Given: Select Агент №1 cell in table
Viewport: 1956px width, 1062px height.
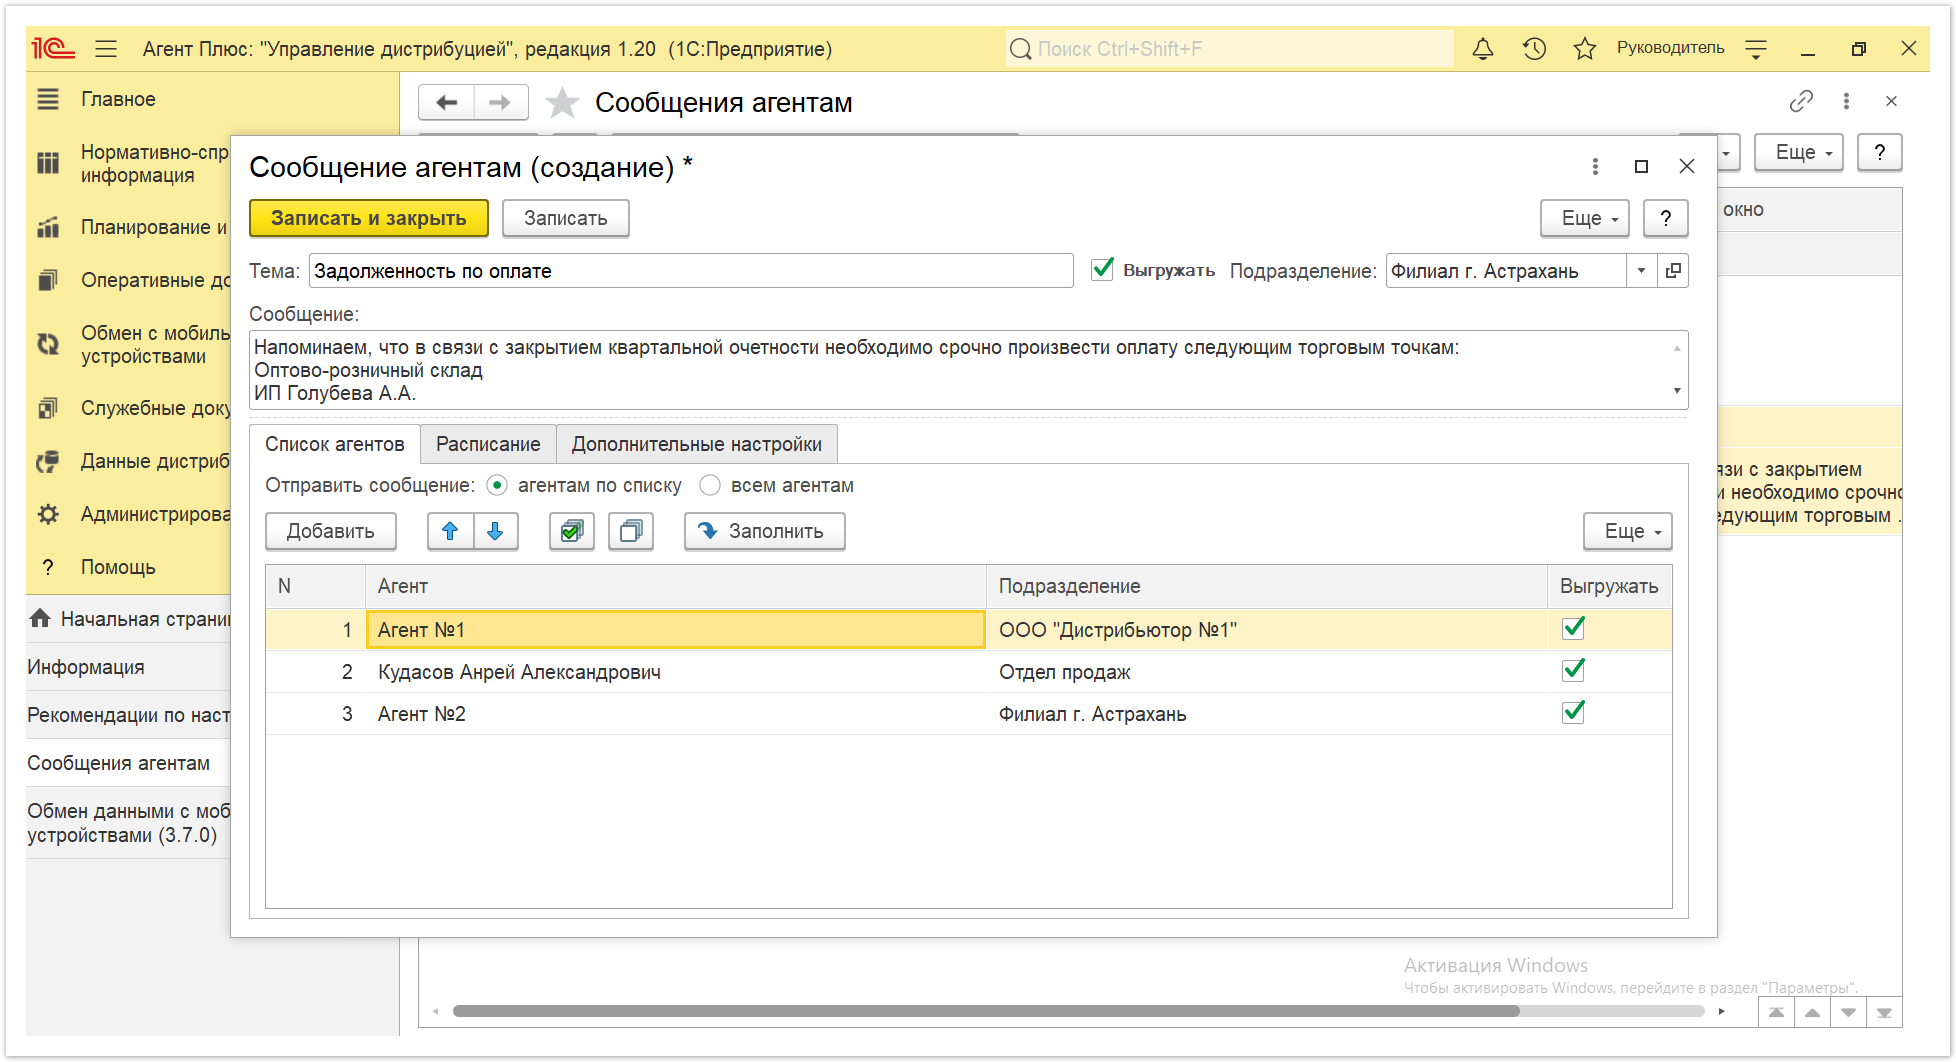Looking at the screenshot, I should click(676, 630).
